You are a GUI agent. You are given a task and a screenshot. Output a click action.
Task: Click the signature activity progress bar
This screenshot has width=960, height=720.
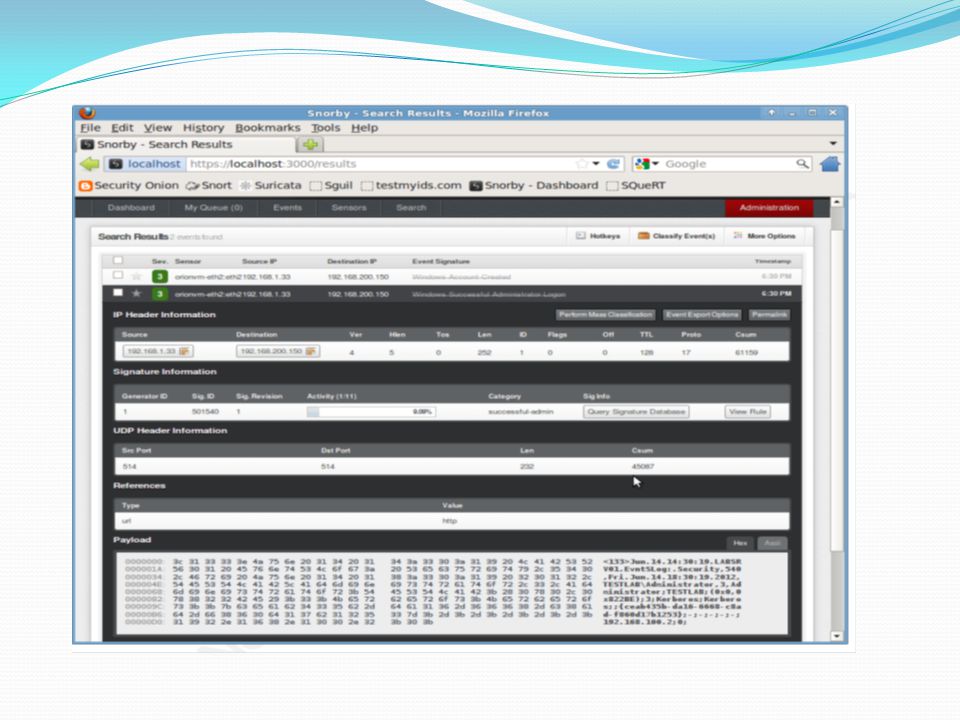pyautogui.click(x=370, y=411)
